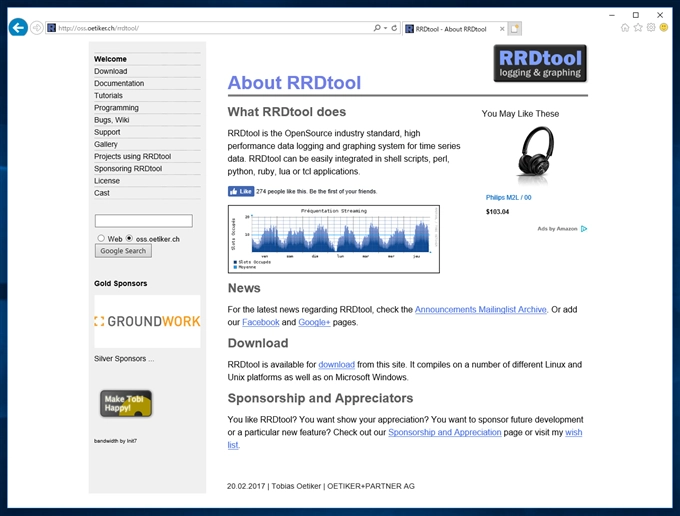Screen dimensions: 680x516
Task: Select the Web radio button
Action: [101, 238]
